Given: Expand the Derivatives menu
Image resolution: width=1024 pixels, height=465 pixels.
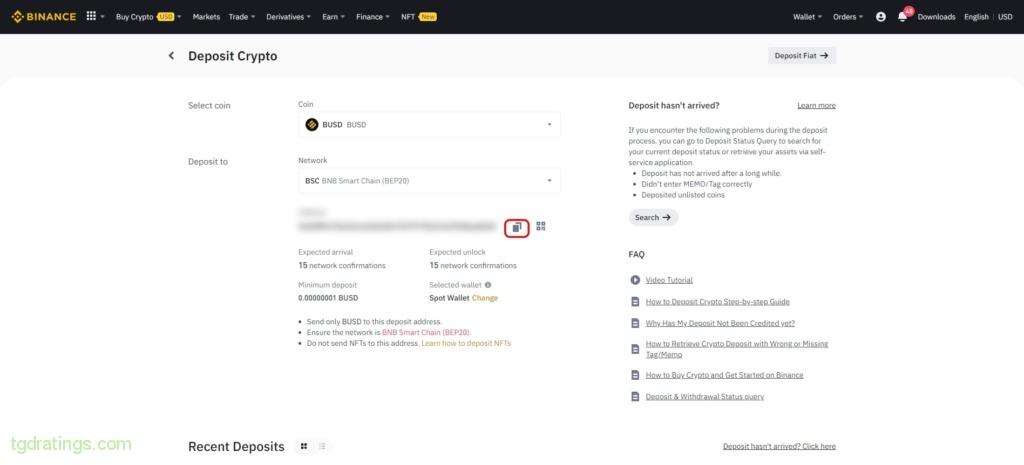Looking at the screenshot, I should (x=289, y=17).
